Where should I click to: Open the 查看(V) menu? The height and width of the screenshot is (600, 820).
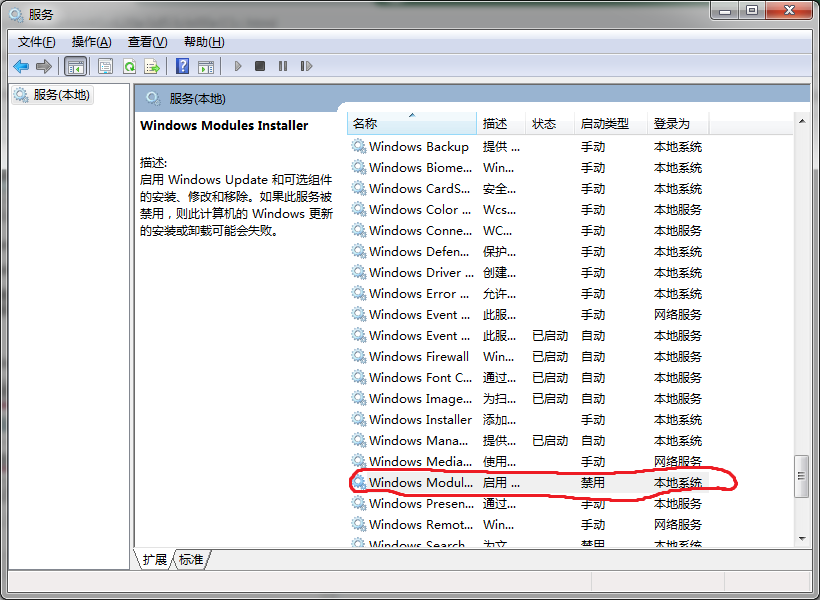147,42
